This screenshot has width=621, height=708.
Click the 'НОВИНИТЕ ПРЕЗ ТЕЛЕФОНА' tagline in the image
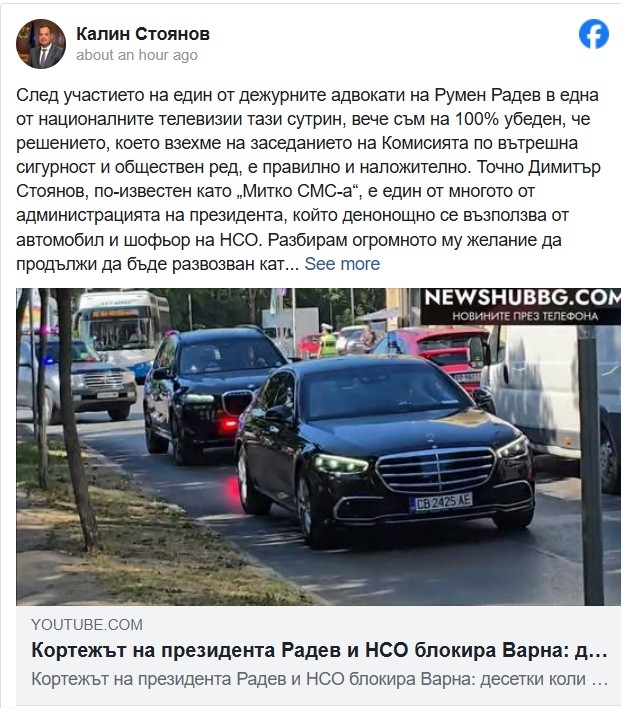[525, 316]
